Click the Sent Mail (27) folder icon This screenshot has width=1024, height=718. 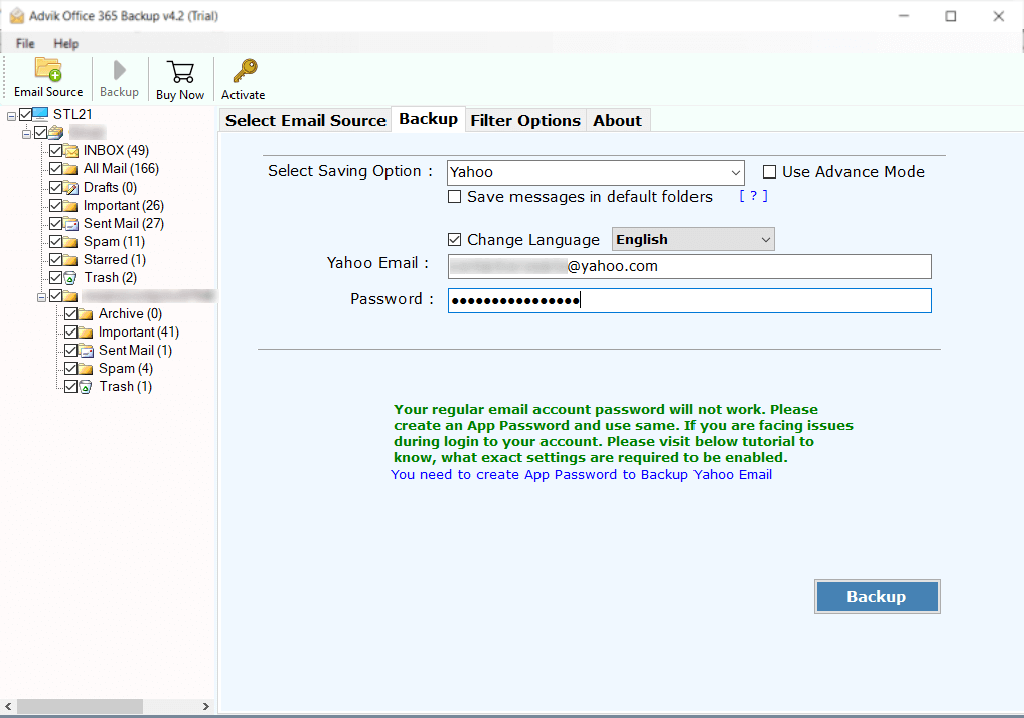pyautogui.click(x=71, y=223)
